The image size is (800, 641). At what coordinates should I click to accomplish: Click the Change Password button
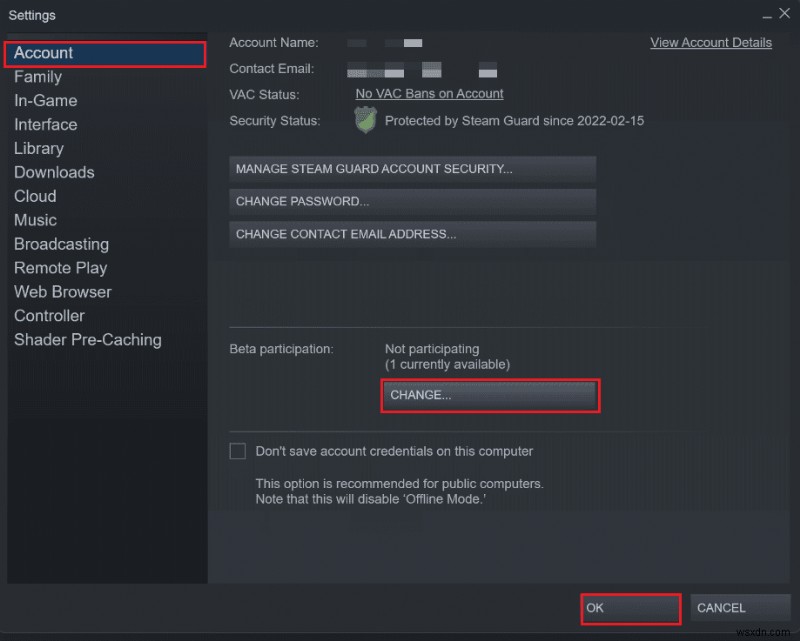click(412, 202)
